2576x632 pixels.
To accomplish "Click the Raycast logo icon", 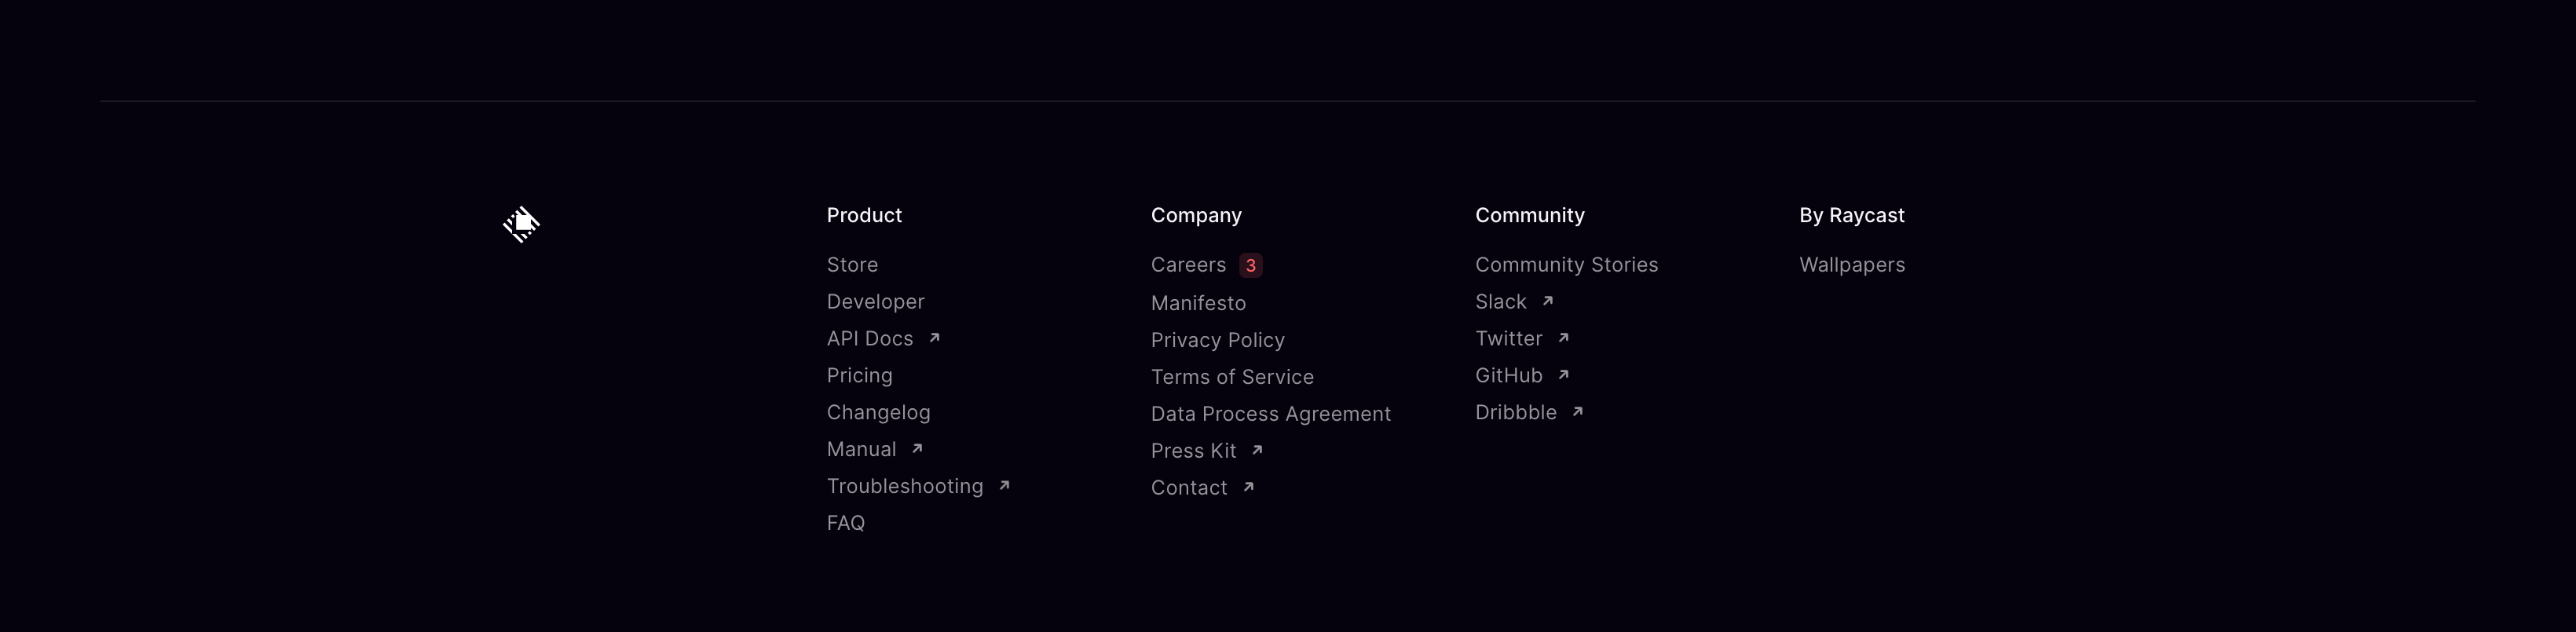I will tap(521, 224).
